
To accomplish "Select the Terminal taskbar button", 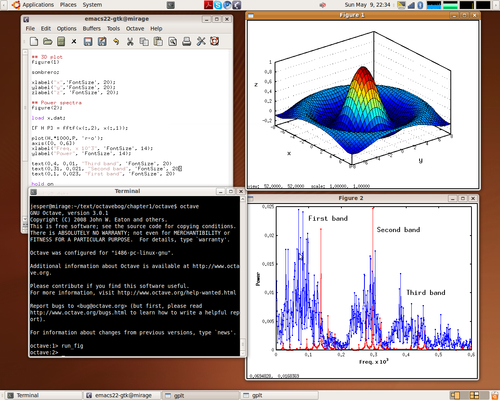I will coord(43,395).
